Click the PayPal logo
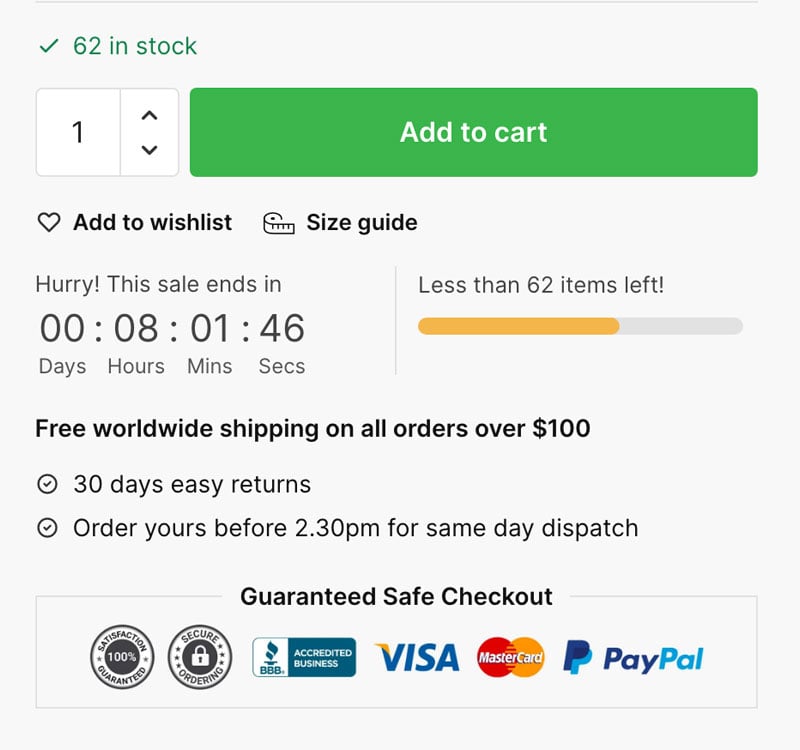 coord(633,657)
